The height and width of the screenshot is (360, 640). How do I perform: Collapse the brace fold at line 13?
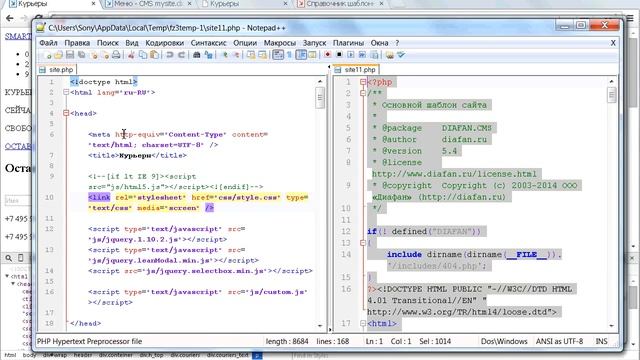point(363,243)
